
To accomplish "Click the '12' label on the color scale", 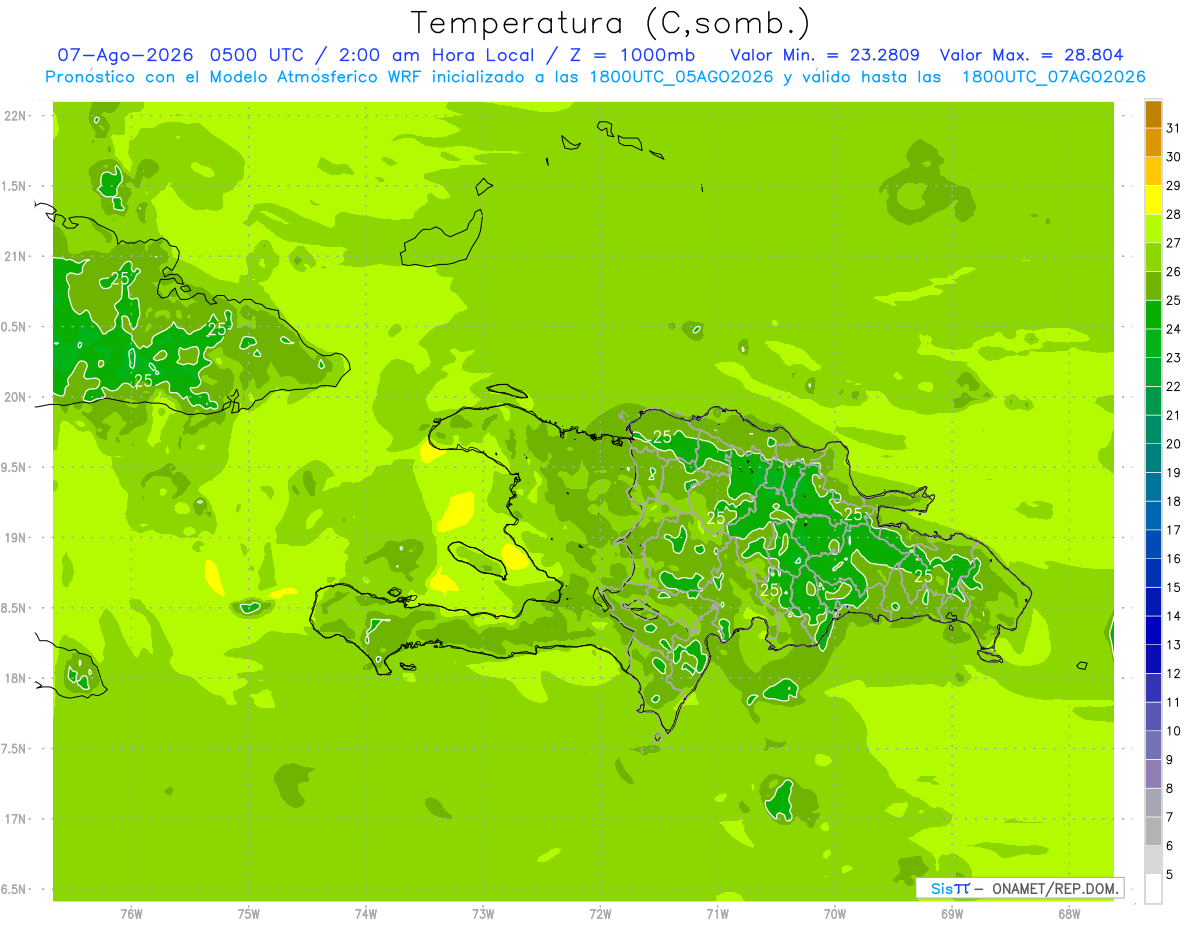I will click(1173, 674).
